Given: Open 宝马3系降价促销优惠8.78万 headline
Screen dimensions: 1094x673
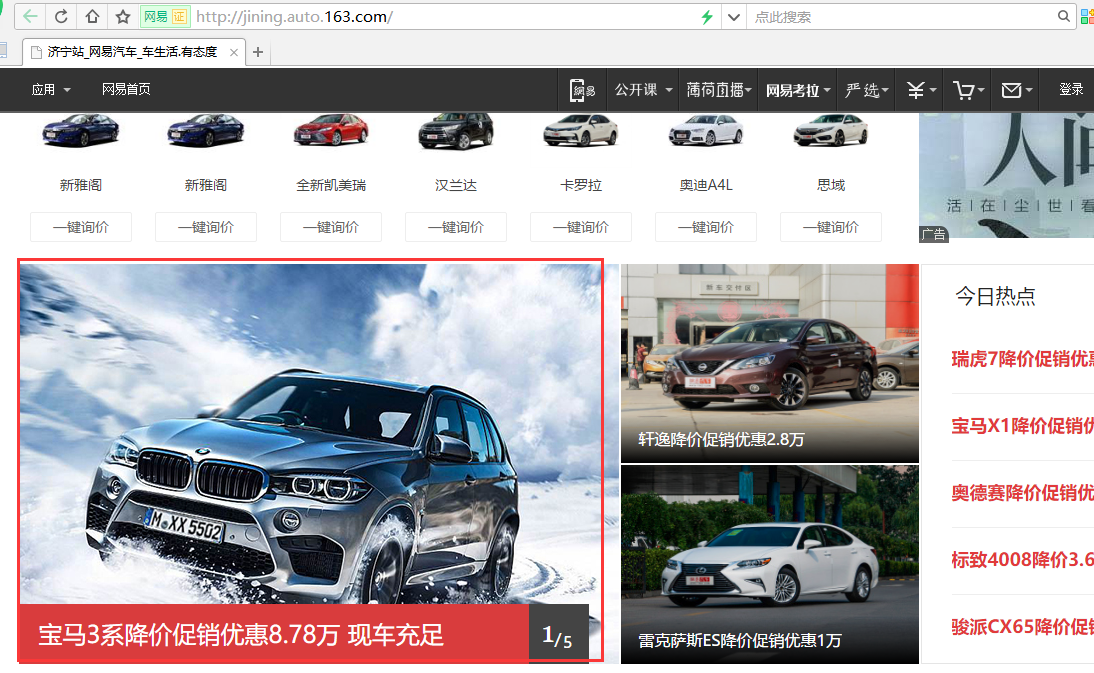Looking at the screenshot, I should (241, 635).
